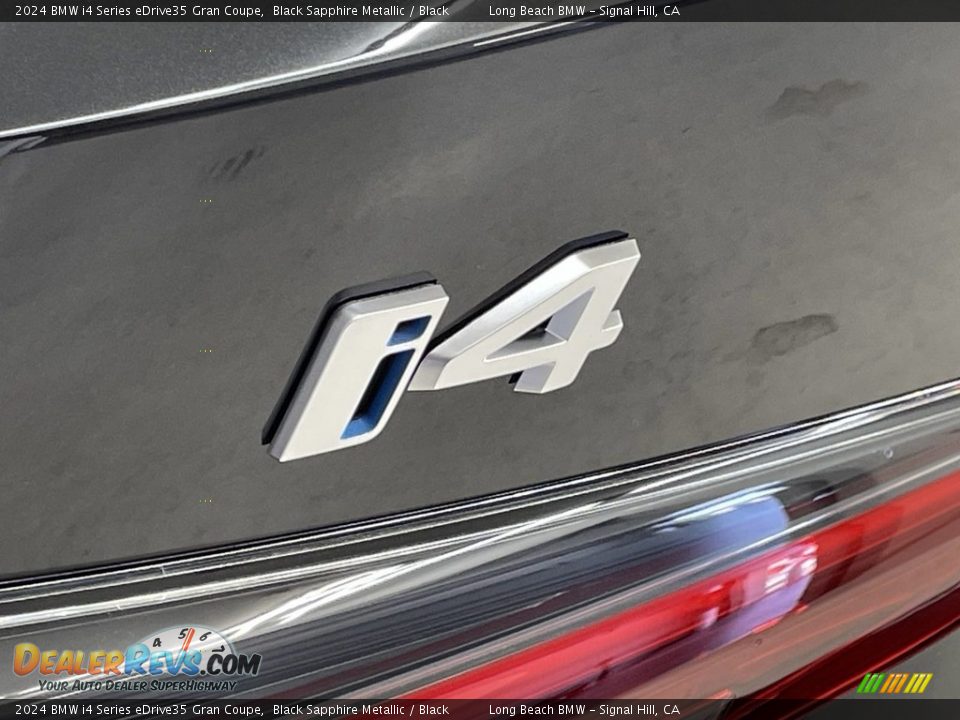Click the top text "Long Beach BMW – Signal Hill, CA"
Image resolution: width=960 pixels, height=720 pixels.
(x=584, y=10)
